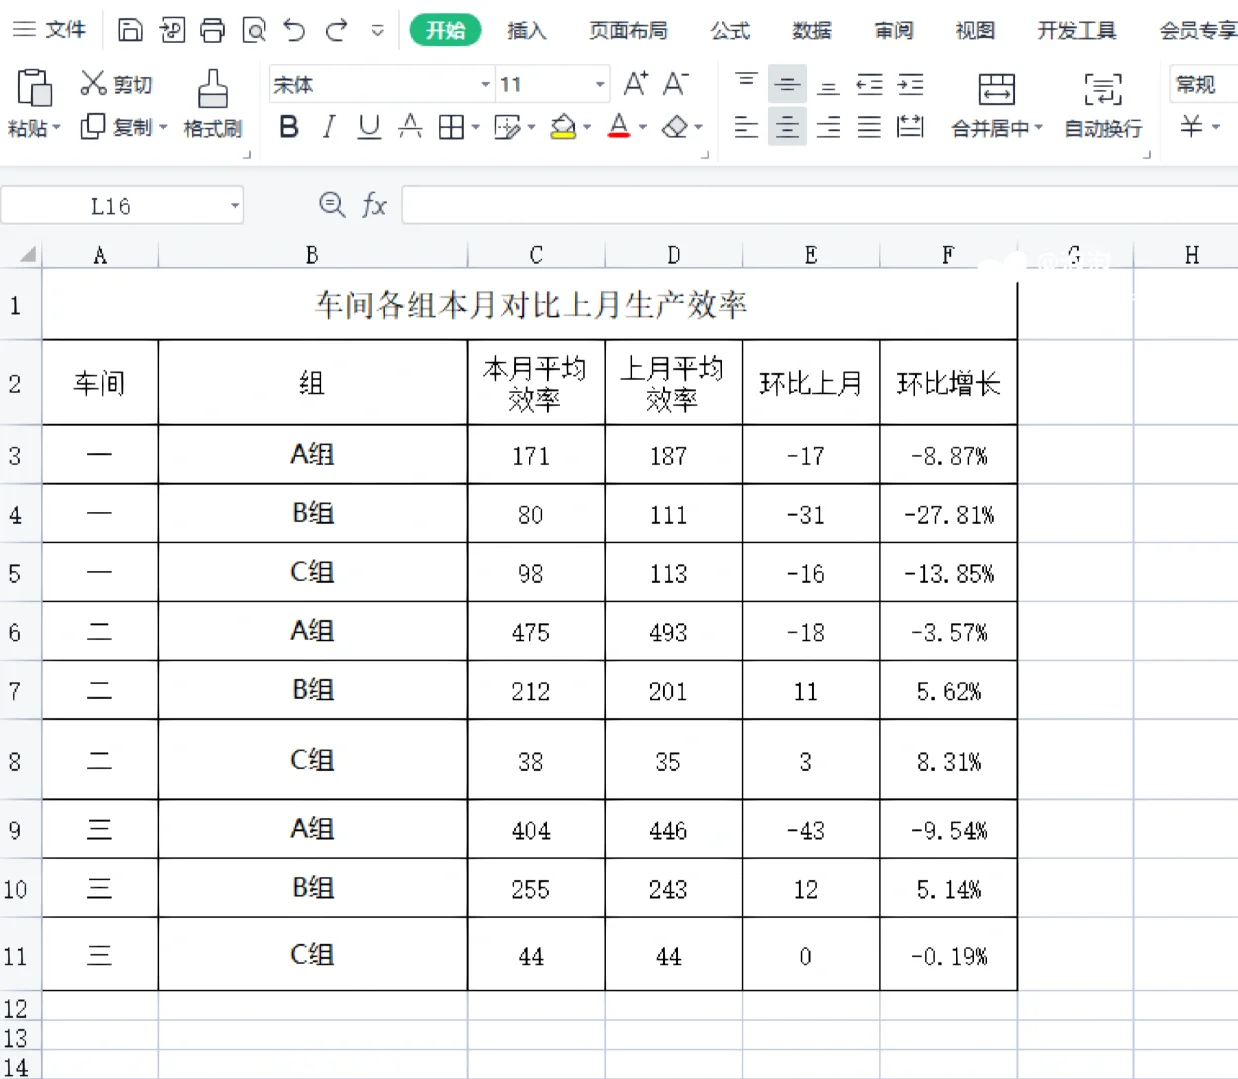Select the Format Painter tool

pos(212,104)
